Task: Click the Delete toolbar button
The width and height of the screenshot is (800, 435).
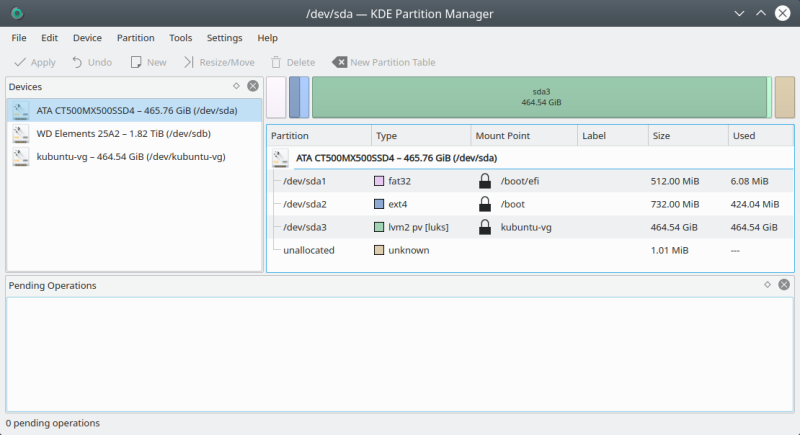Action: [293, 62]
